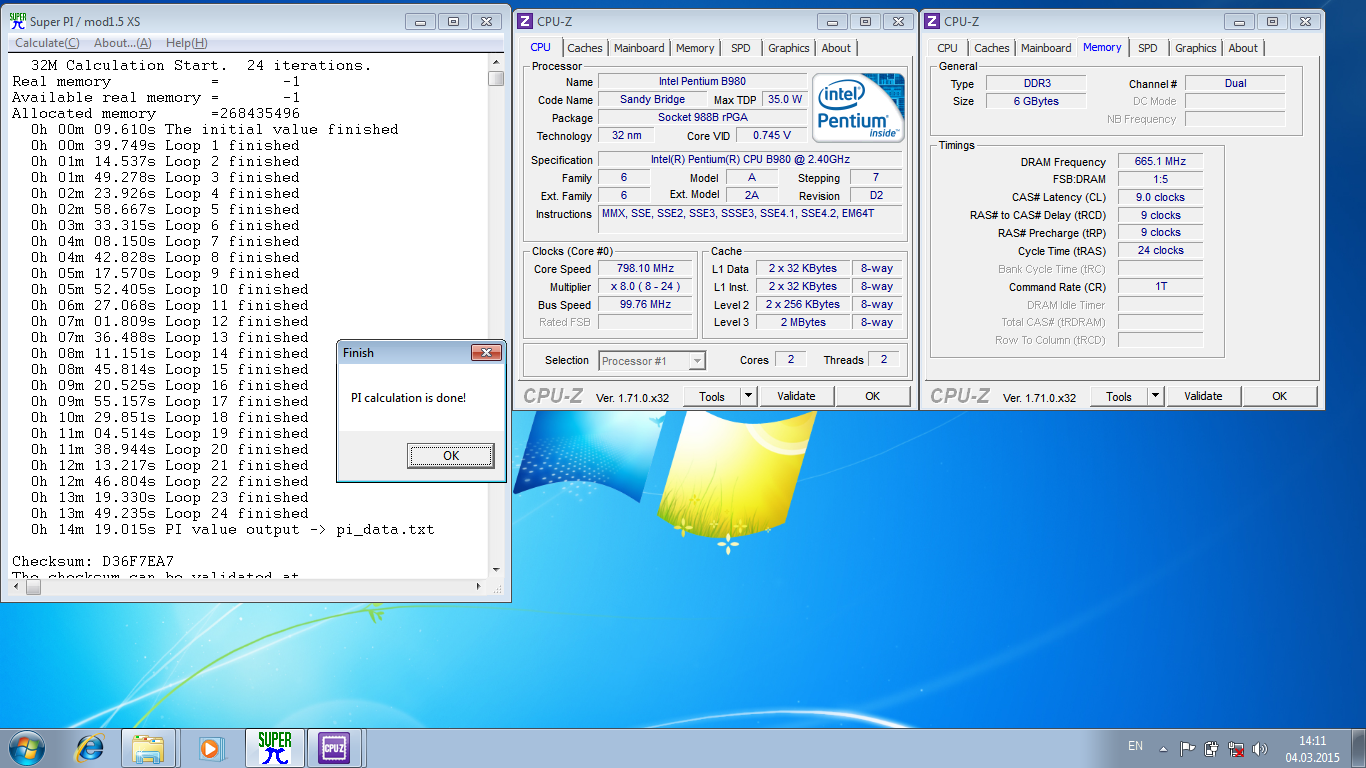Viewport: 1366px width, 768px height.
Task: Click Show desktop strip at taskbar end
Action: pyautogui.click(x=1359, y=748)
